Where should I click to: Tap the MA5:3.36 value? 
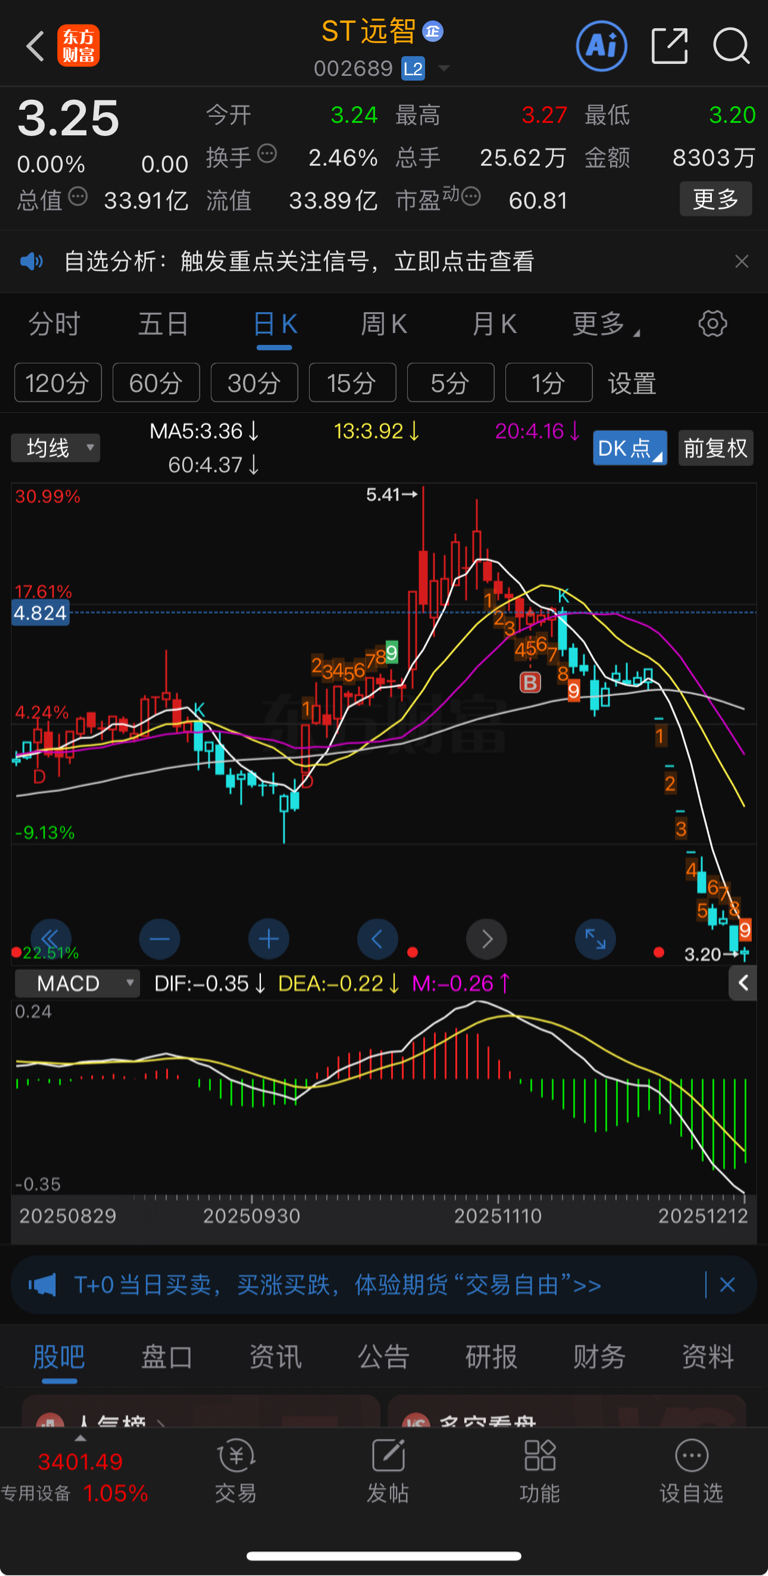[204, 431]
